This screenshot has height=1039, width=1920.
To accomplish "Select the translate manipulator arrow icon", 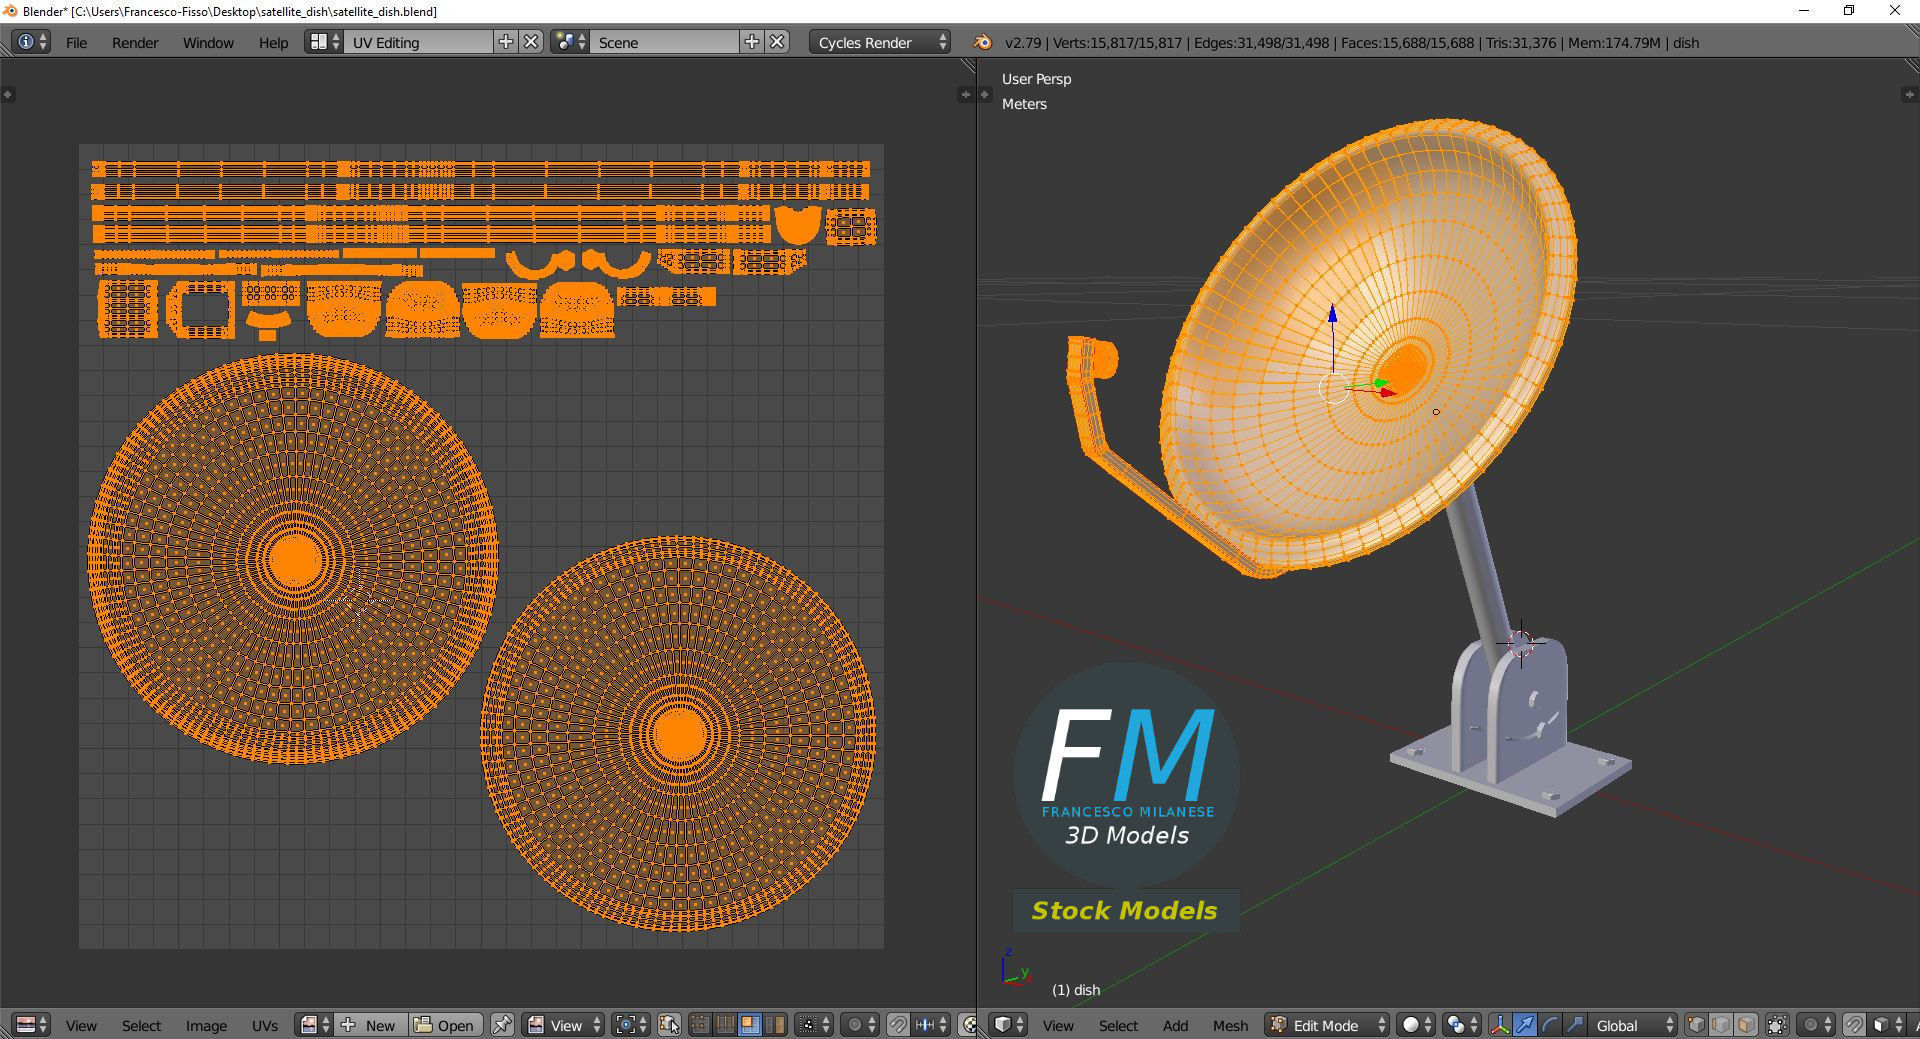I will point(1525,1025).
